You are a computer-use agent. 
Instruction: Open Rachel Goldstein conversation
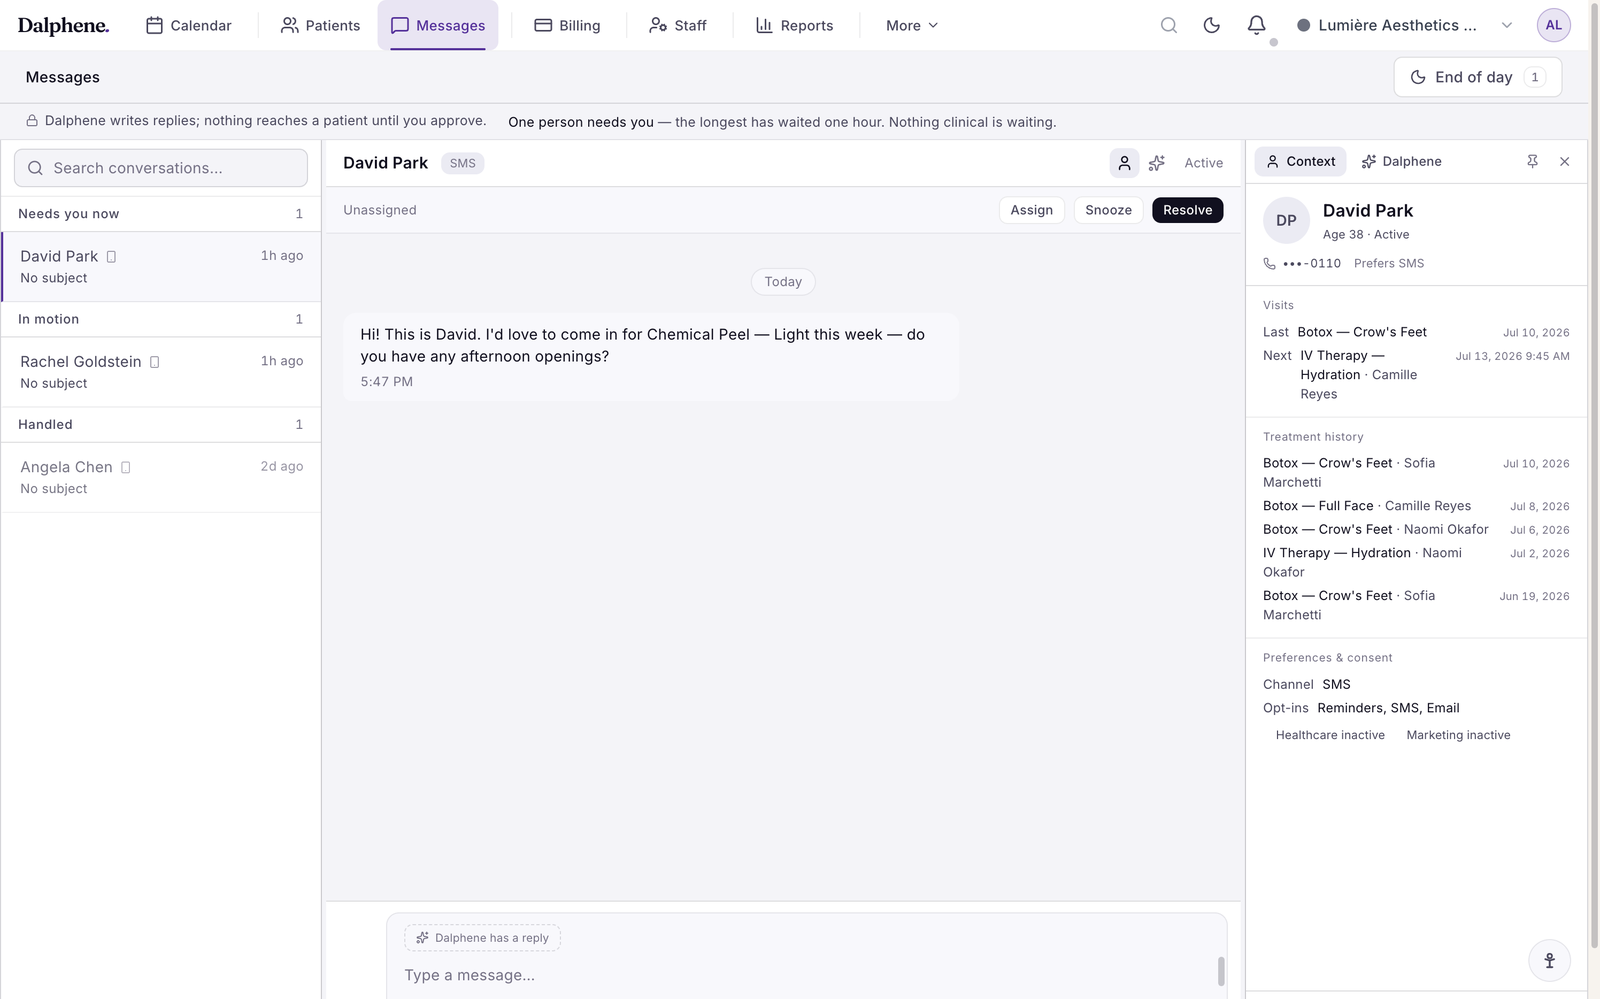click(x=161, y=372)
